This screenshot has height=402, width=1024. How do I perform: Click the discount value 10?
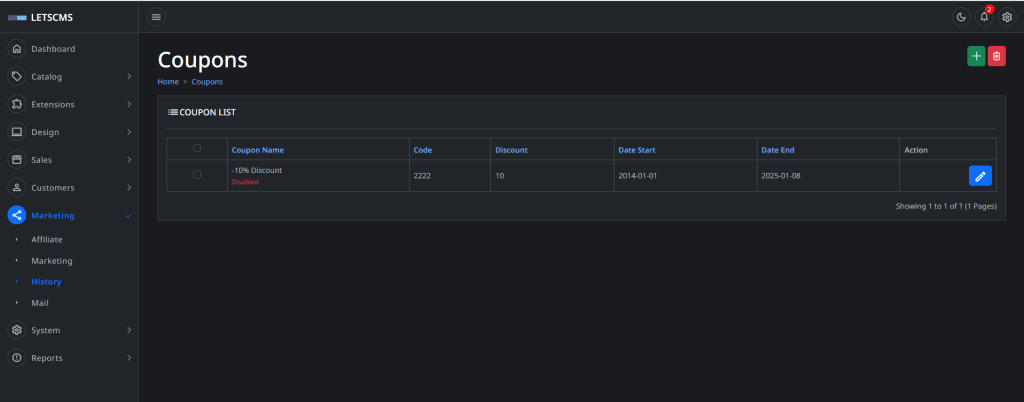[x=500, y=176]
